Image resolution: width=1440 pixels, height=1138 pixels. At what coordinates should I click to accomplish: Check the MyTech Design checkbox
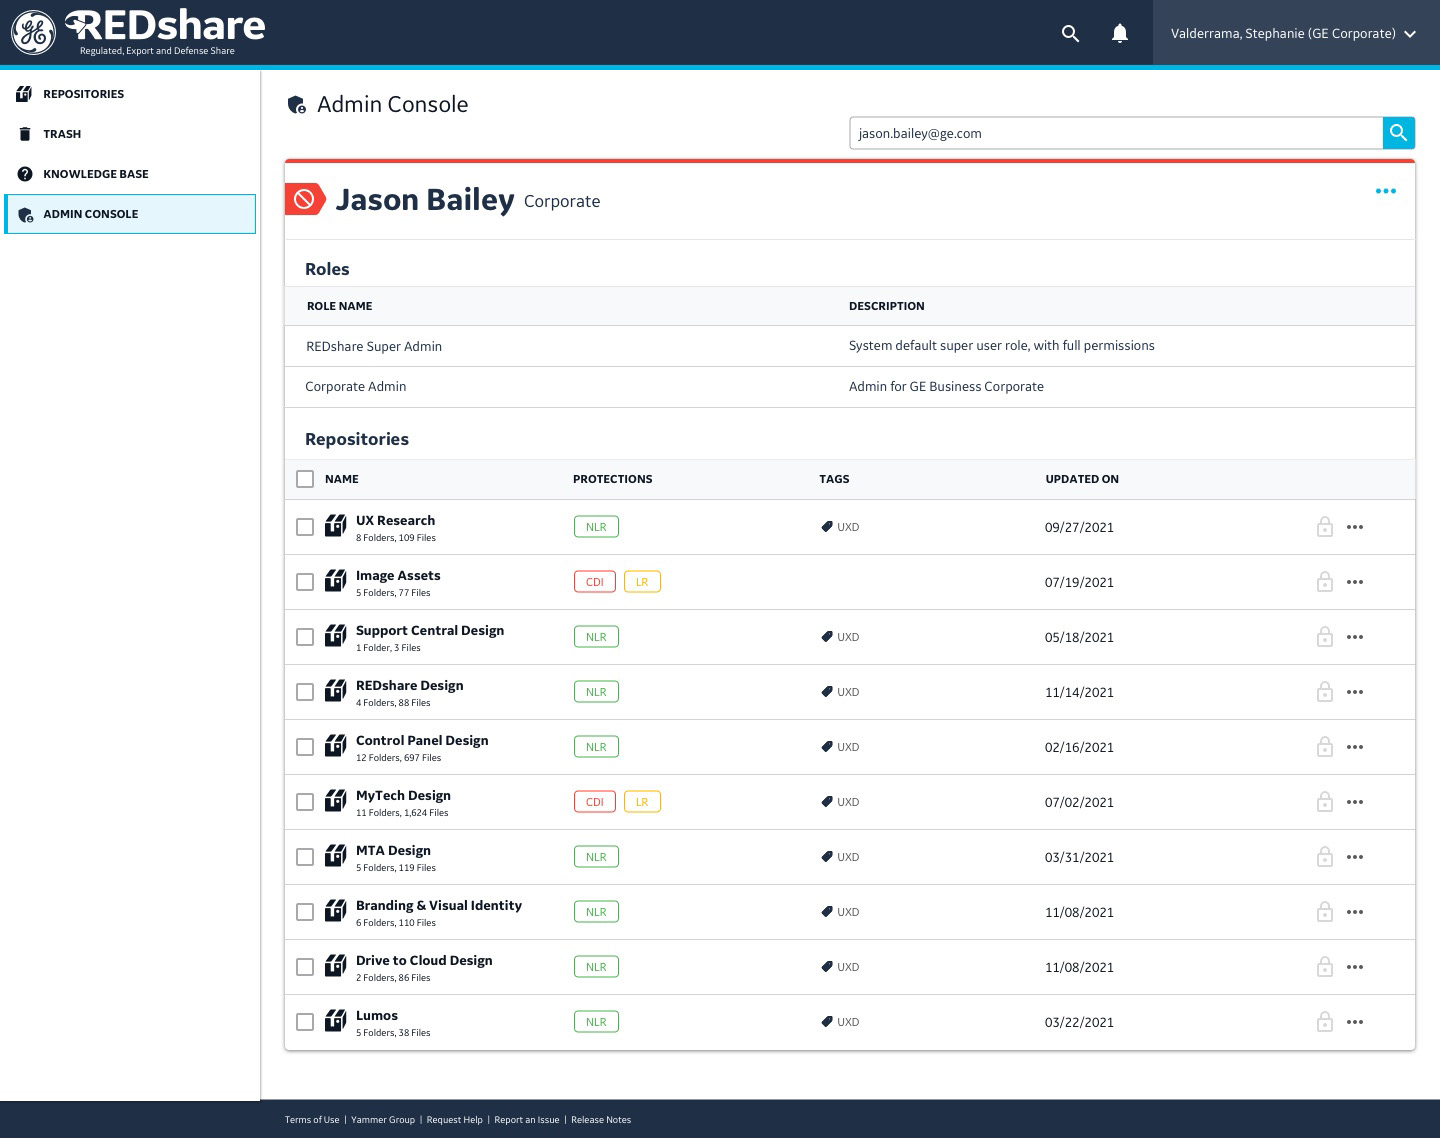pos(305,802)
